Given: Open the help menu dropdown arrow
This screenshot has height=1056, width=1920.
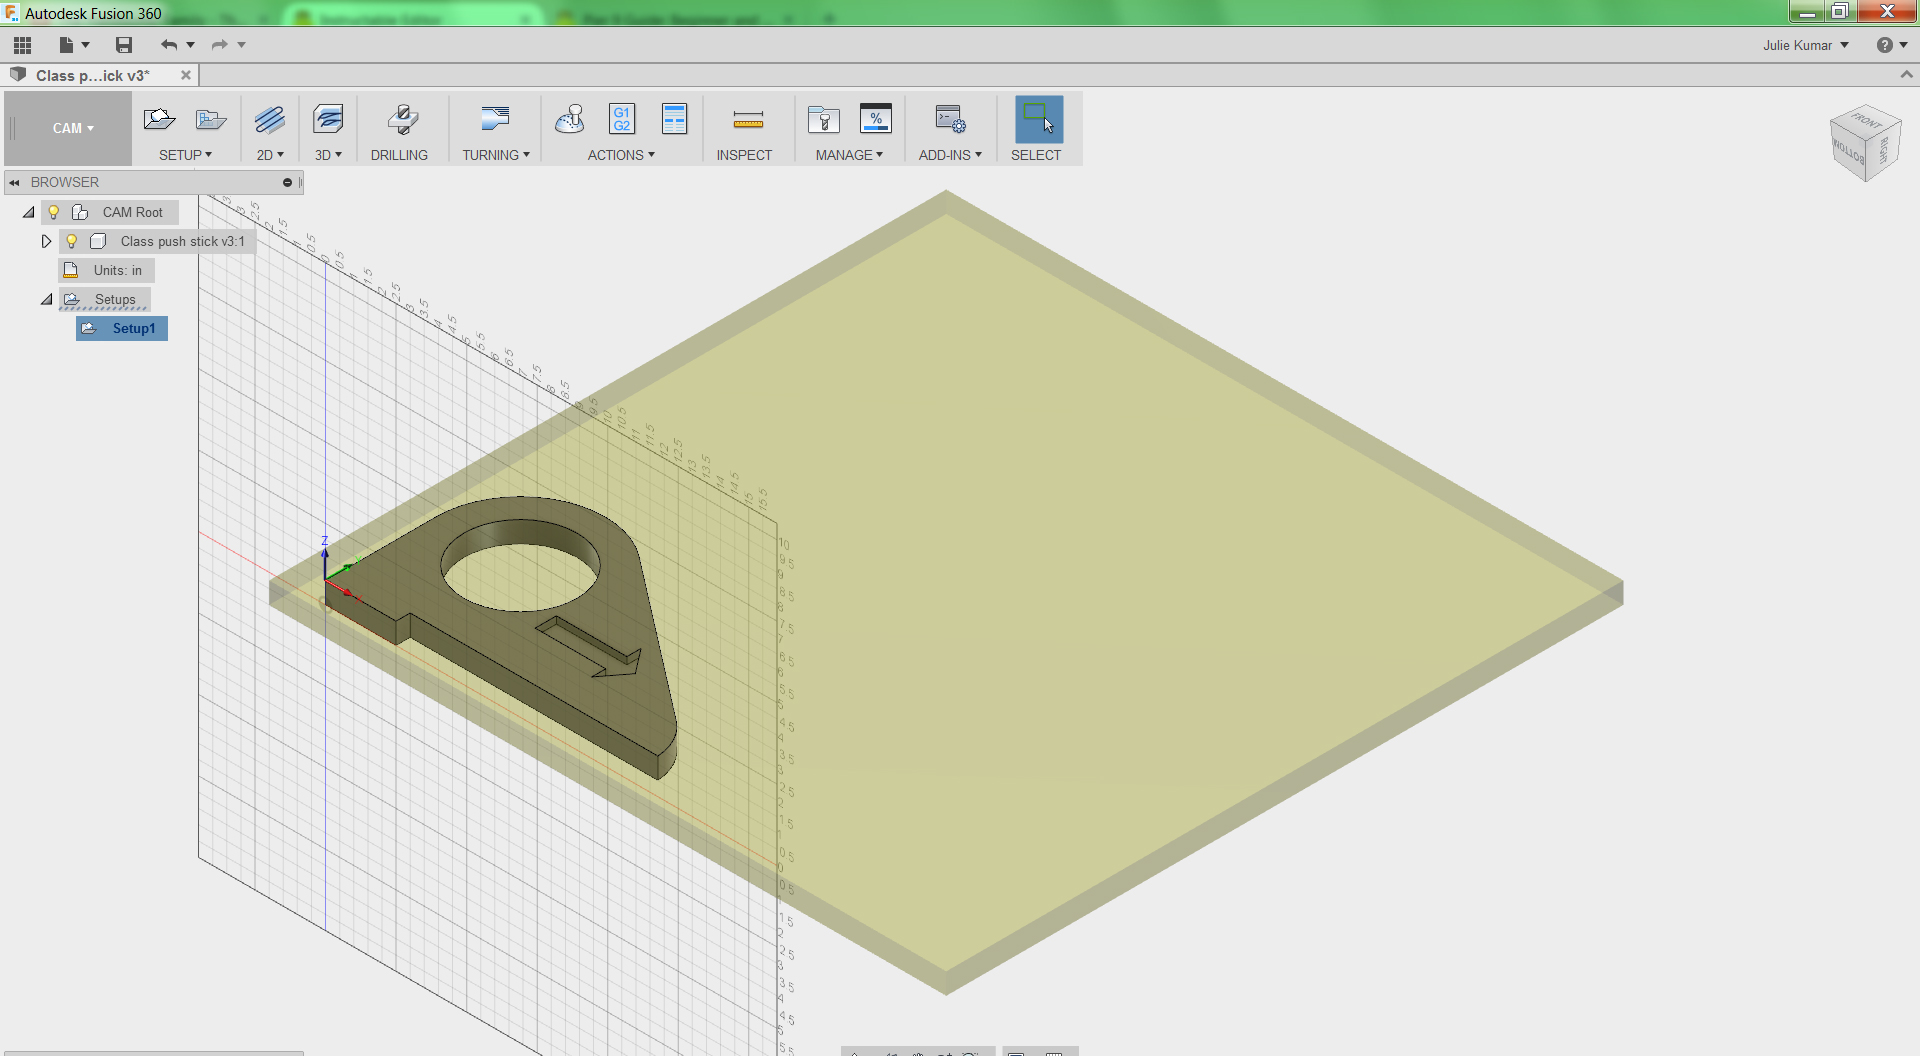Looking at the screenshot, I should pos(1903,45).
